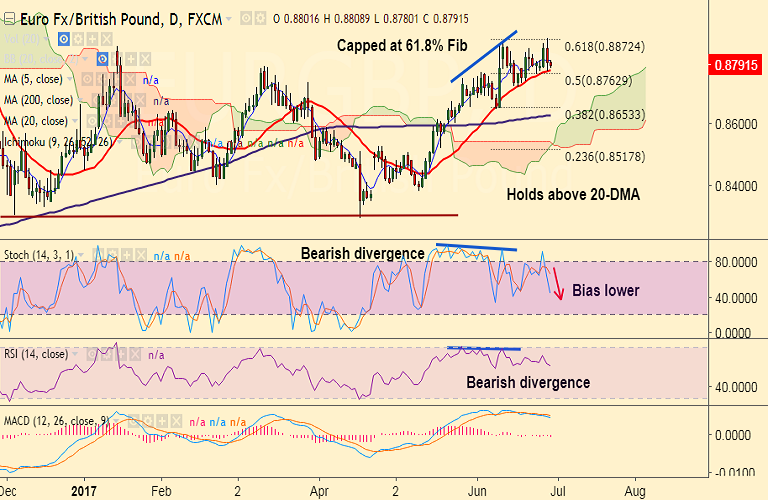This screenshot has width=768, height=500.
Task: Select the Ichimoku (9, 26, 52, 26) legend label
Action: tap(58, 142)
